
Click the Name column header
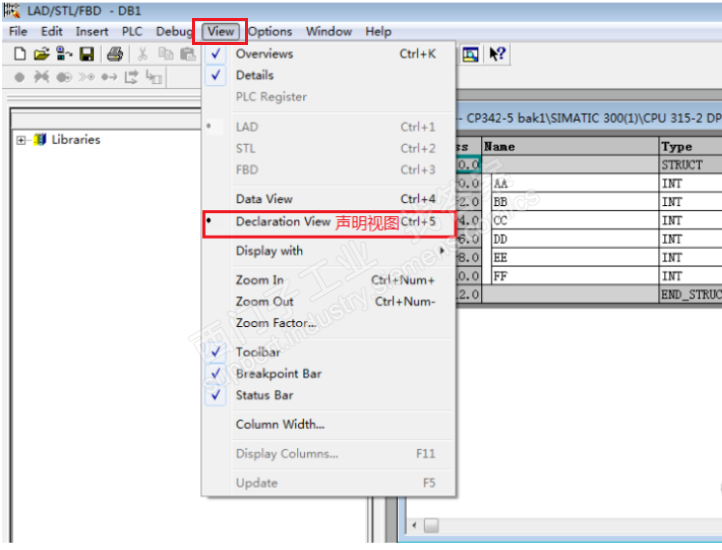click(570, 146)
